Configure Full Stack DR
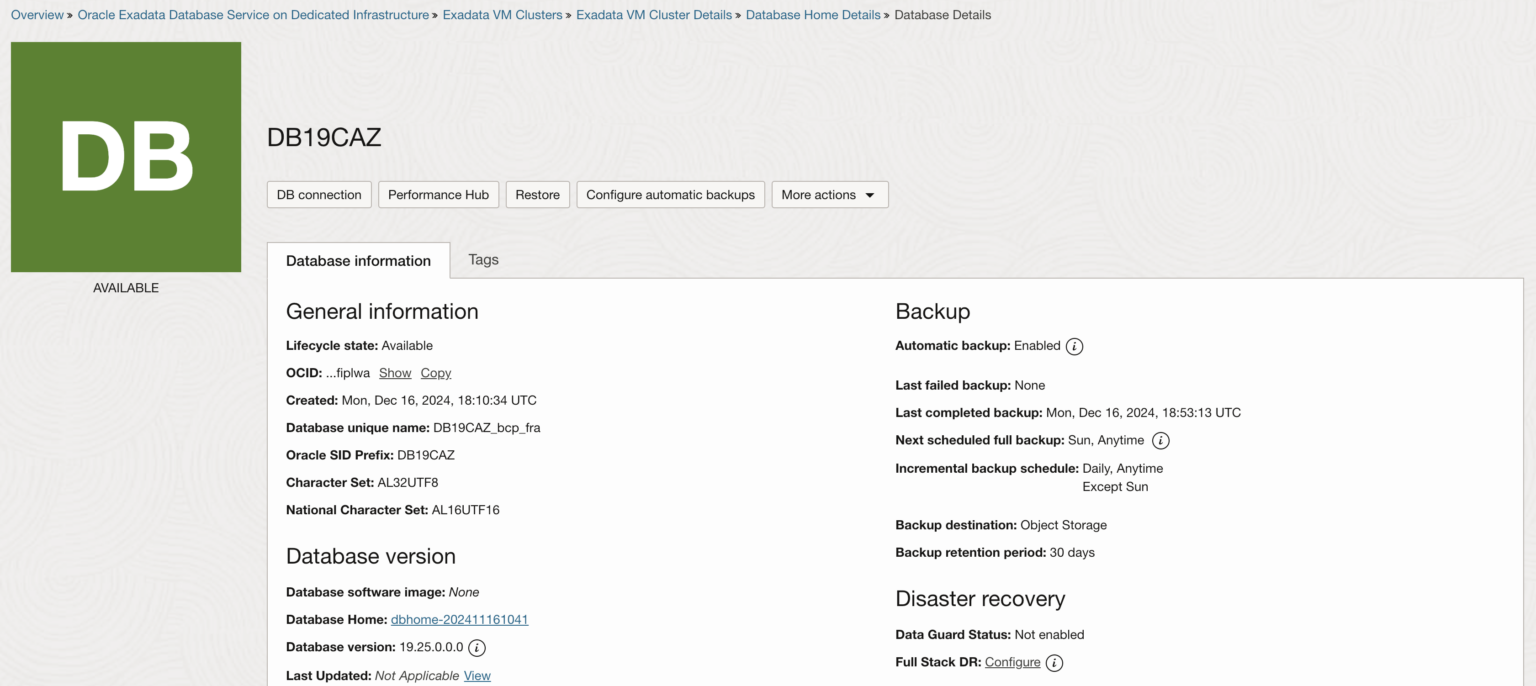The width and height of the screenshot is (1536, 686). [1012, 662]
